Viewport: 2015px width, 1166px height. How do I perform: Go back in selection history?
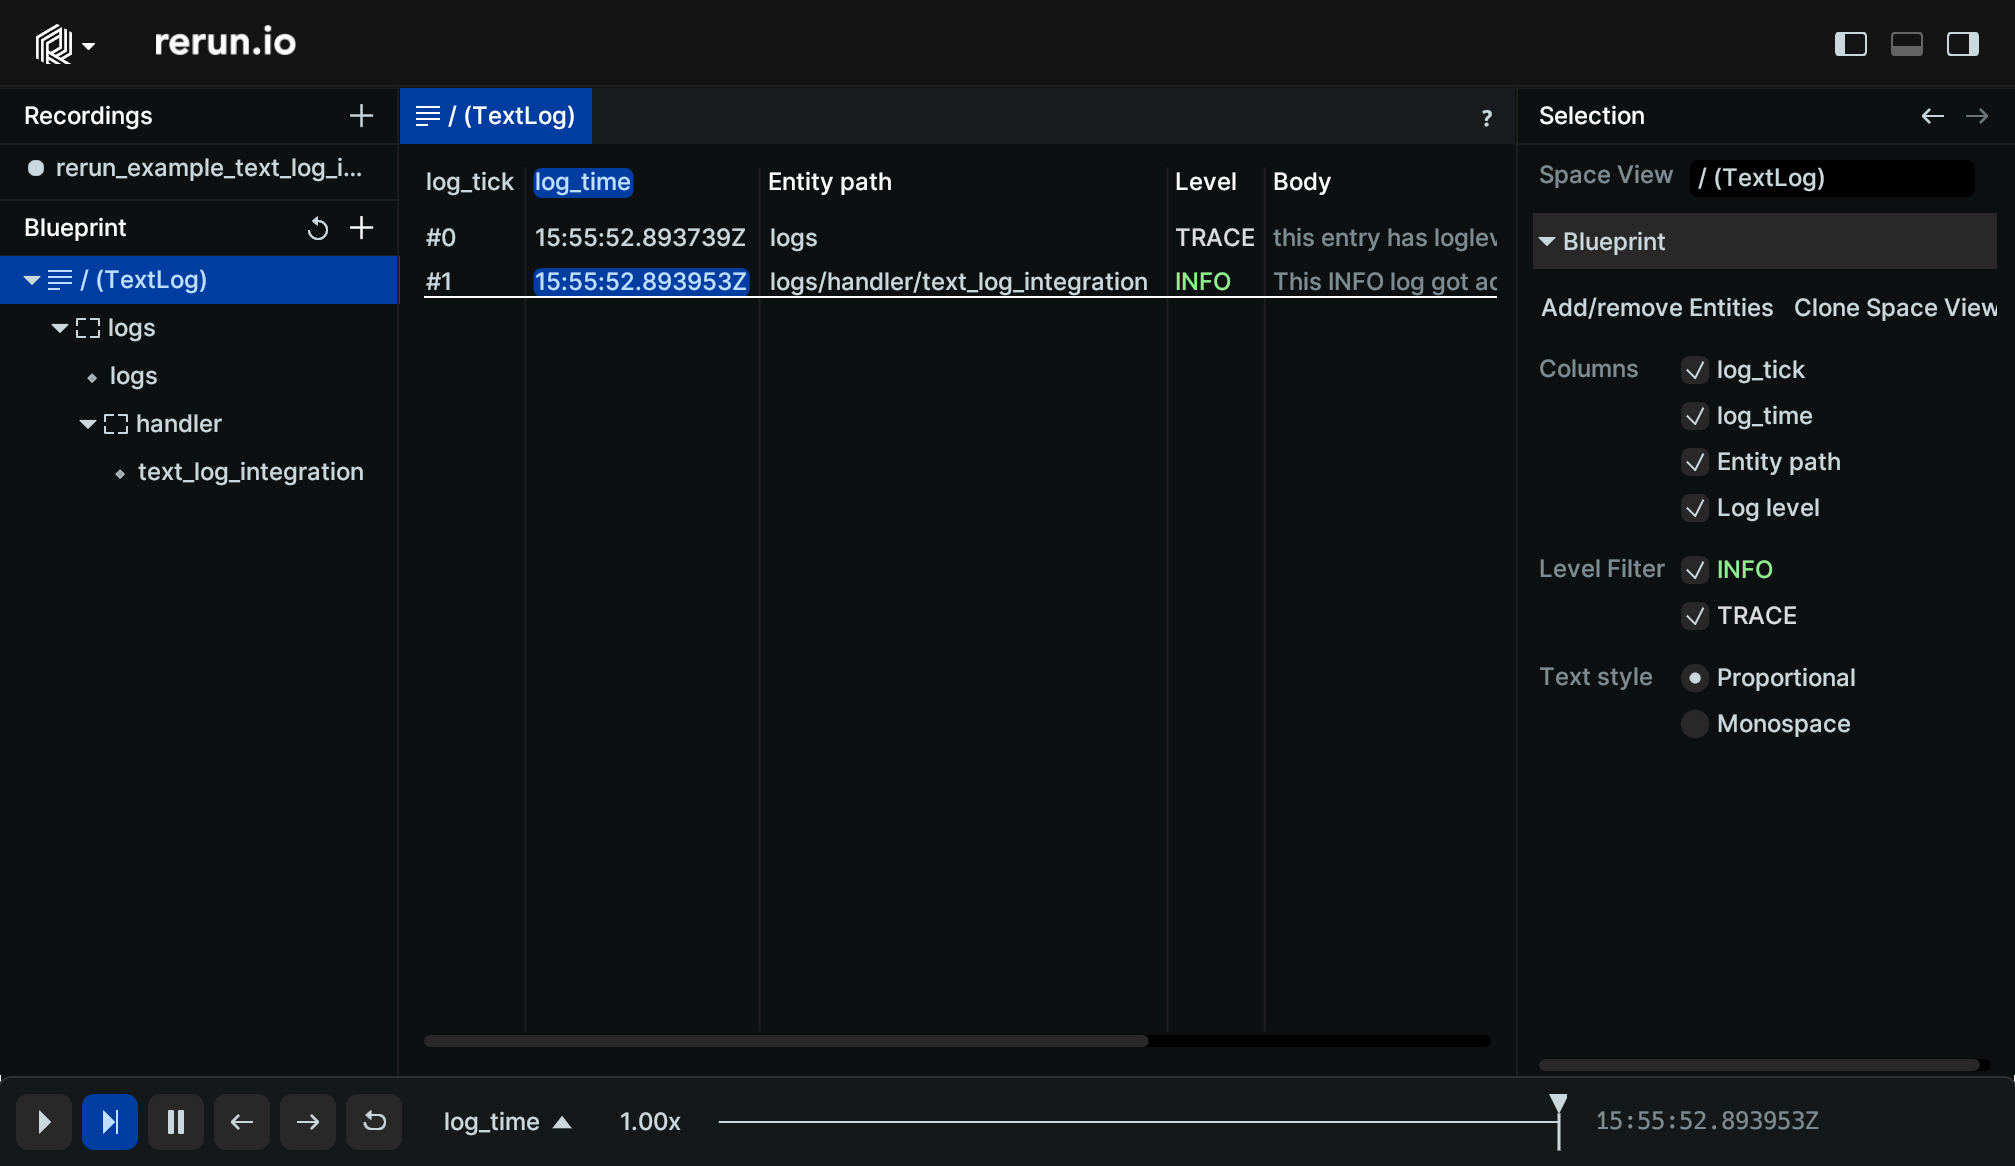coord(1932,116)
